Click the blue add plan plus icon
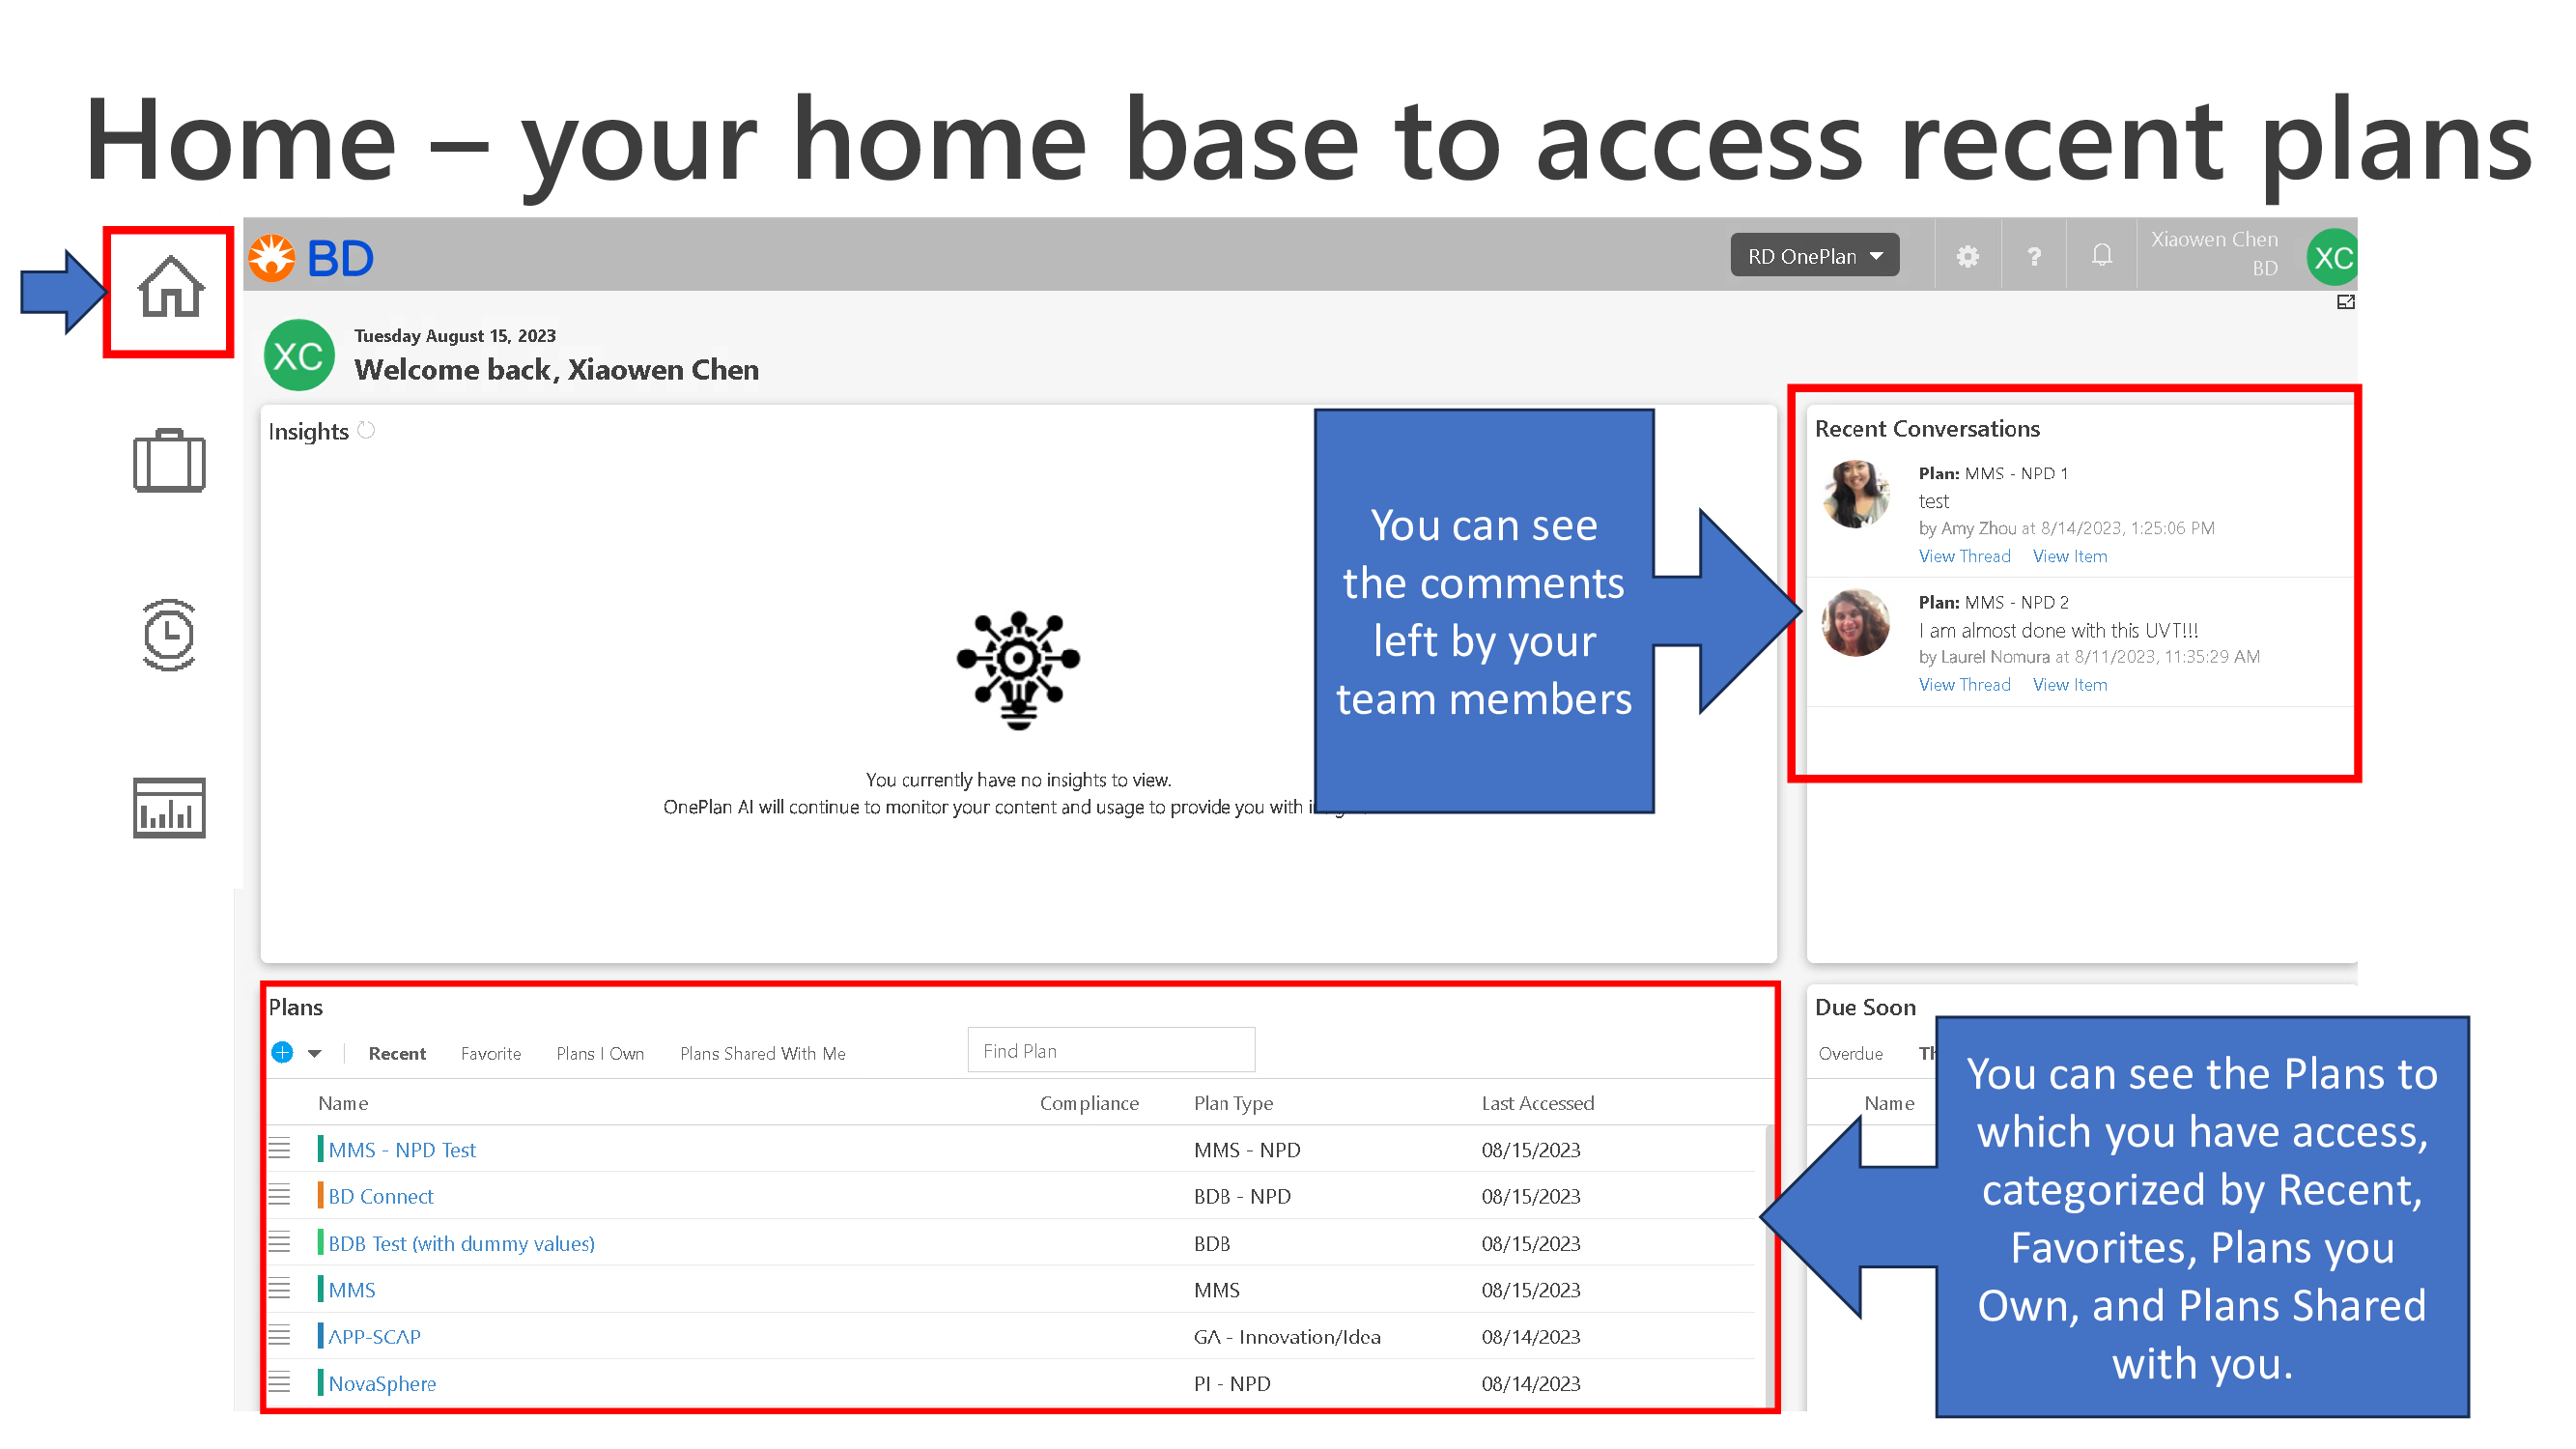The width and height of the screenshot is (2576, 1449). [x=283, y=1052]
